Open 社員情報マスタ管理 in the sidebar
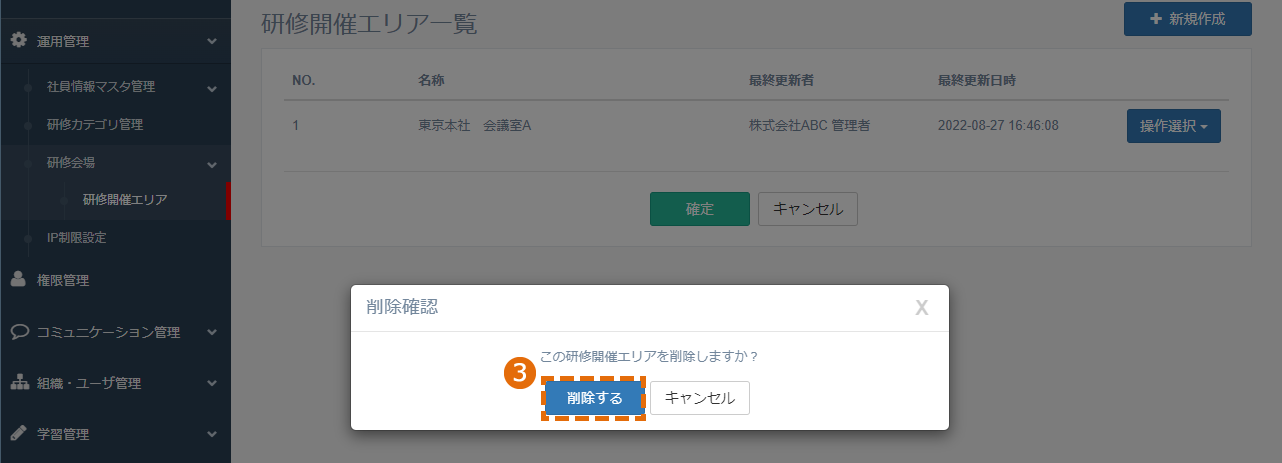This screenshot has height=463, width=1282. tap(101, 87)
